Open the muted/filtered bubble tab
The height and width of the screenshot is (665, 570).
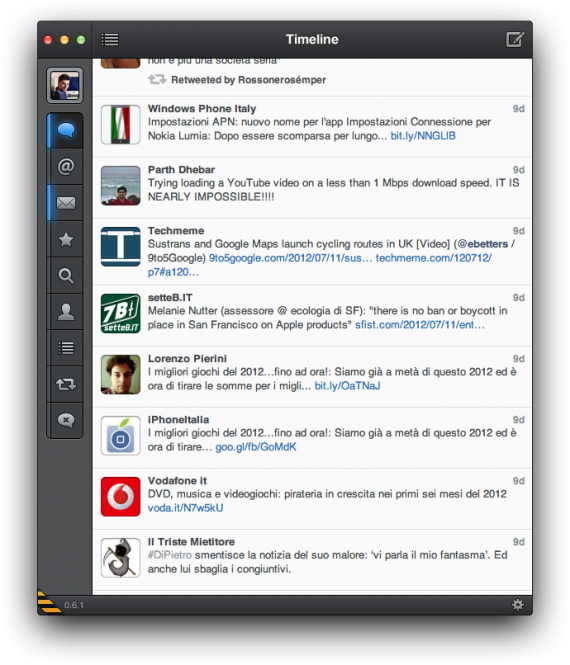click(x=66, y=420)
